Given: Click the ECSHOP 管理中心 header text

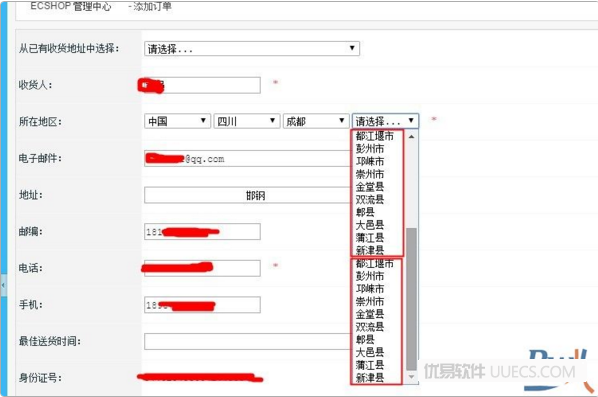Looking at the screenshot, I should click(x=71, y=6).
